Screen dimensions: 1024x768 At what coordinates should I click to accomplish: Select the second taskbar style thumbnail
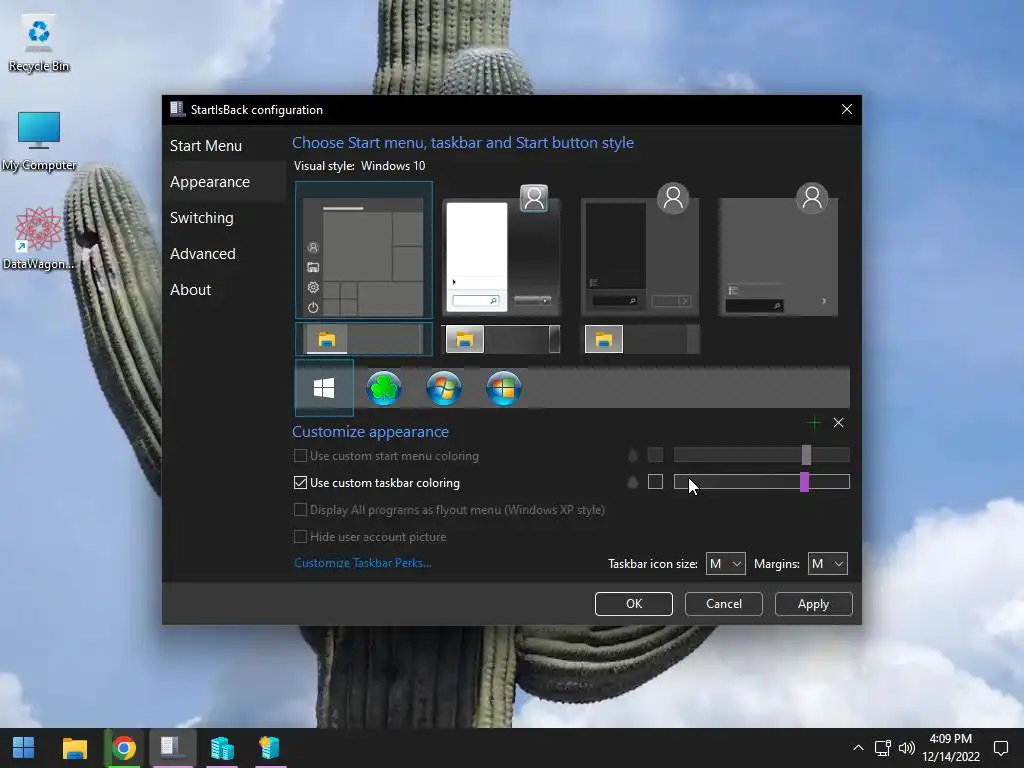point(502,339)
